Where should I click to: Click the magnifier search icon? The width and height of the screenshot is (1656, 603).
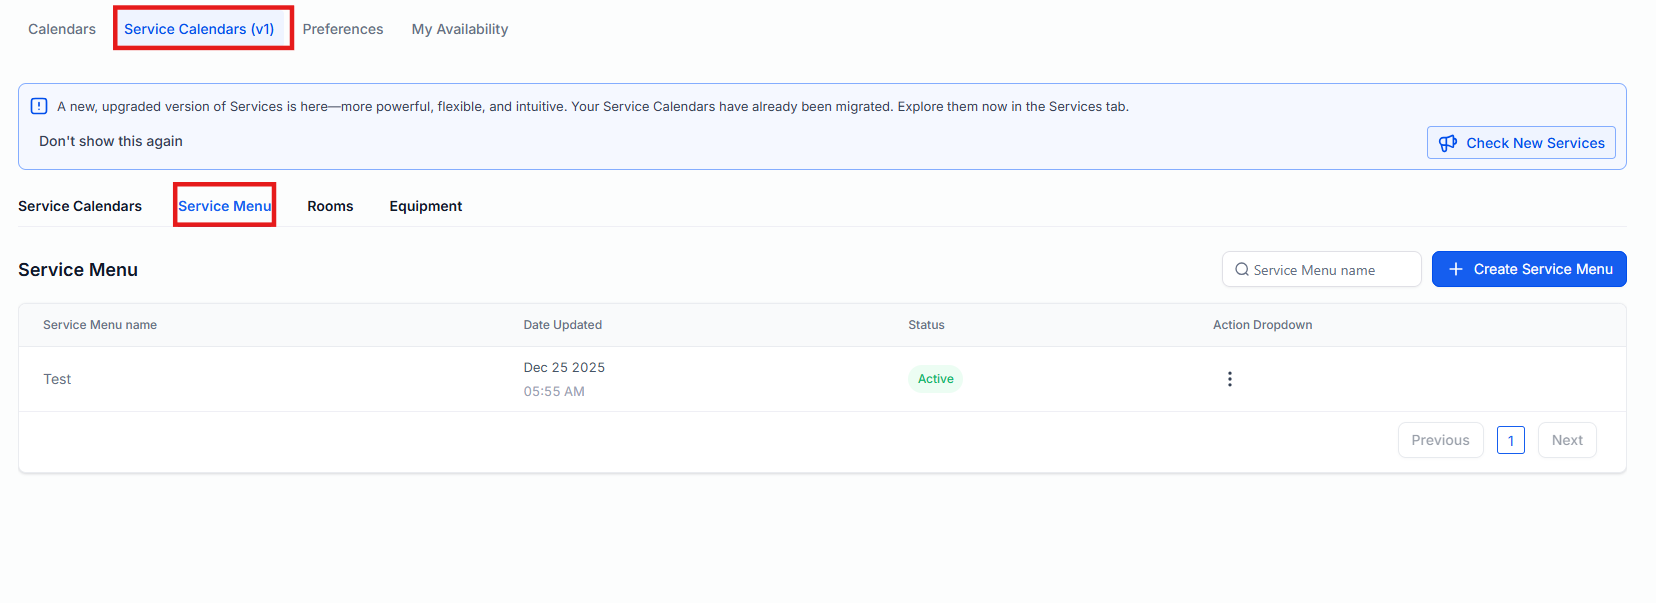click(1242, 270)
